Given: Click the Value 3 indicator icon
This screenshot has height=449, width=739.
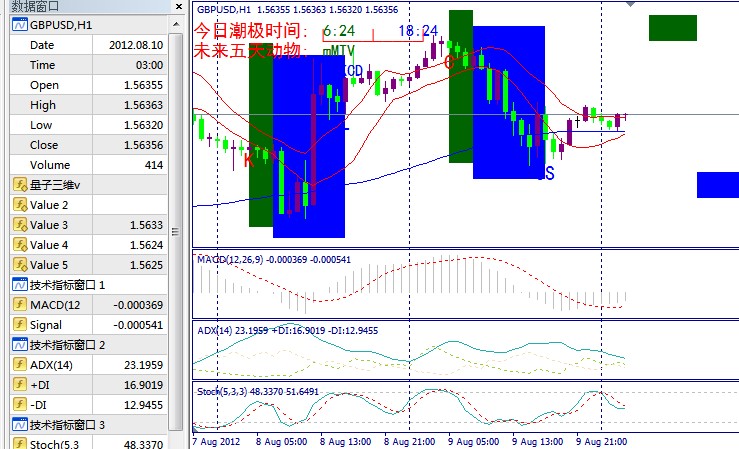Looking at the screenshot, I should click(20, 225).
